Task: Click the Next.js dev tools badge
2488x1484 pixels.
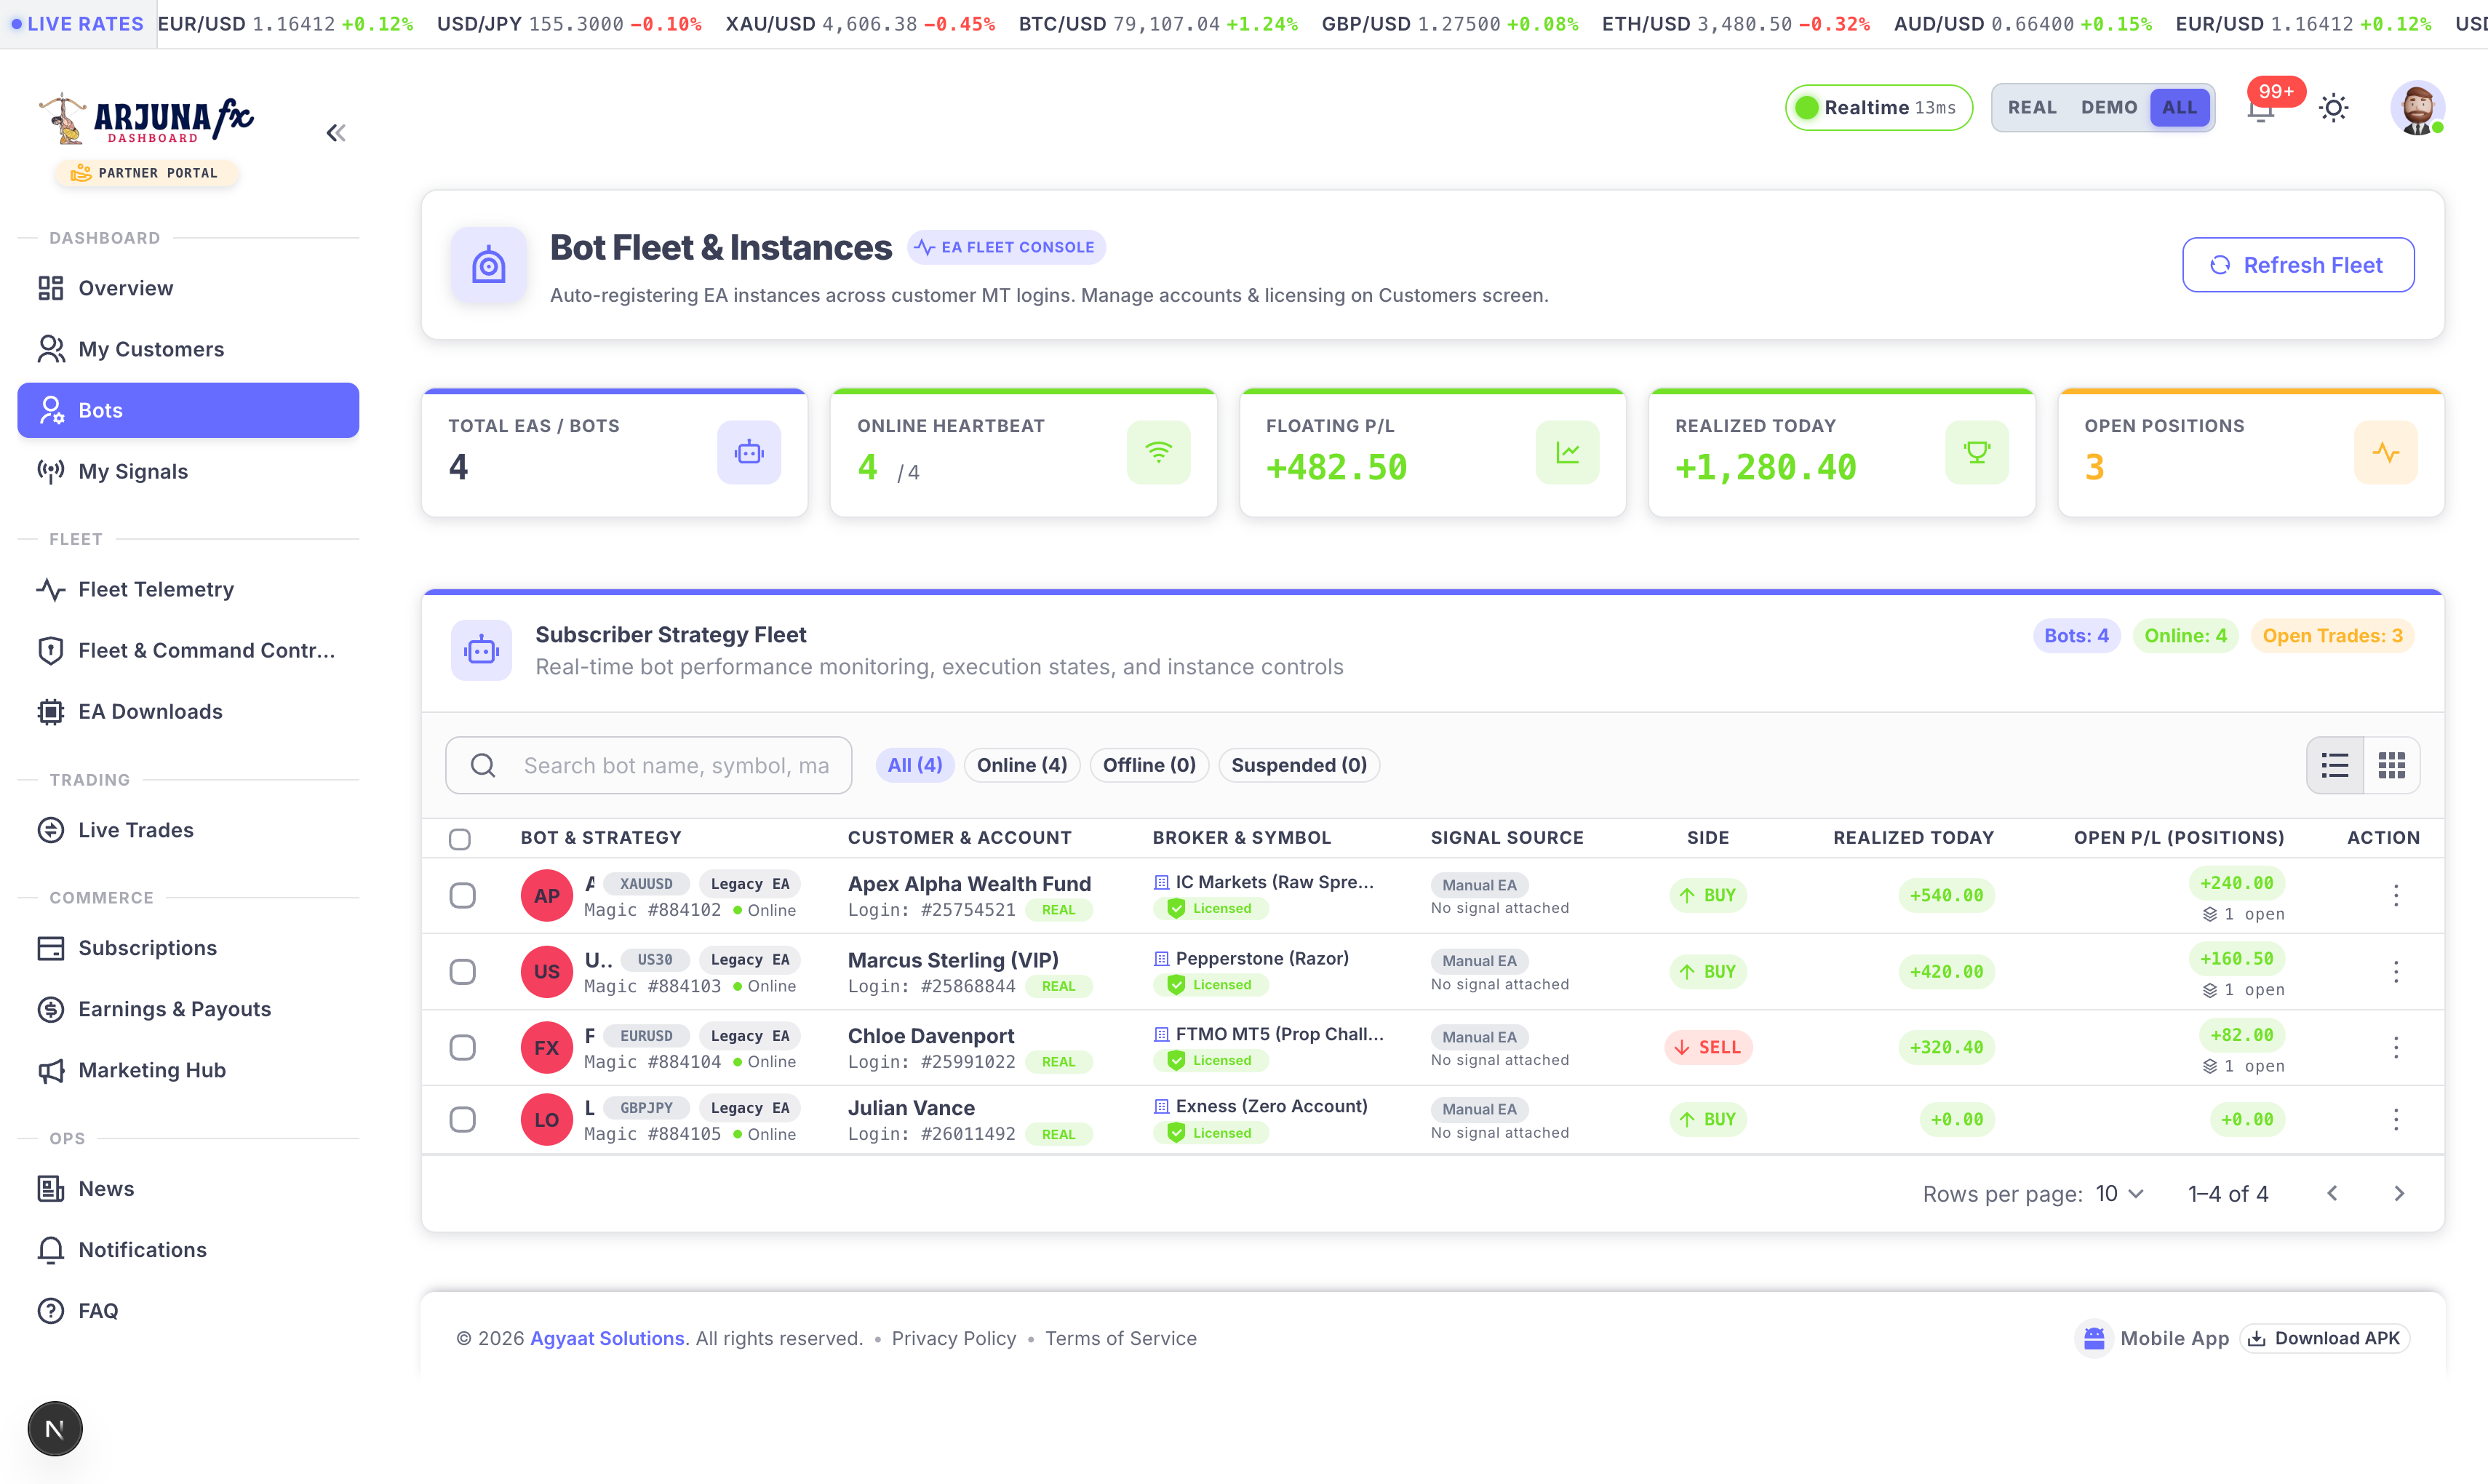Action: [55, 1428]
